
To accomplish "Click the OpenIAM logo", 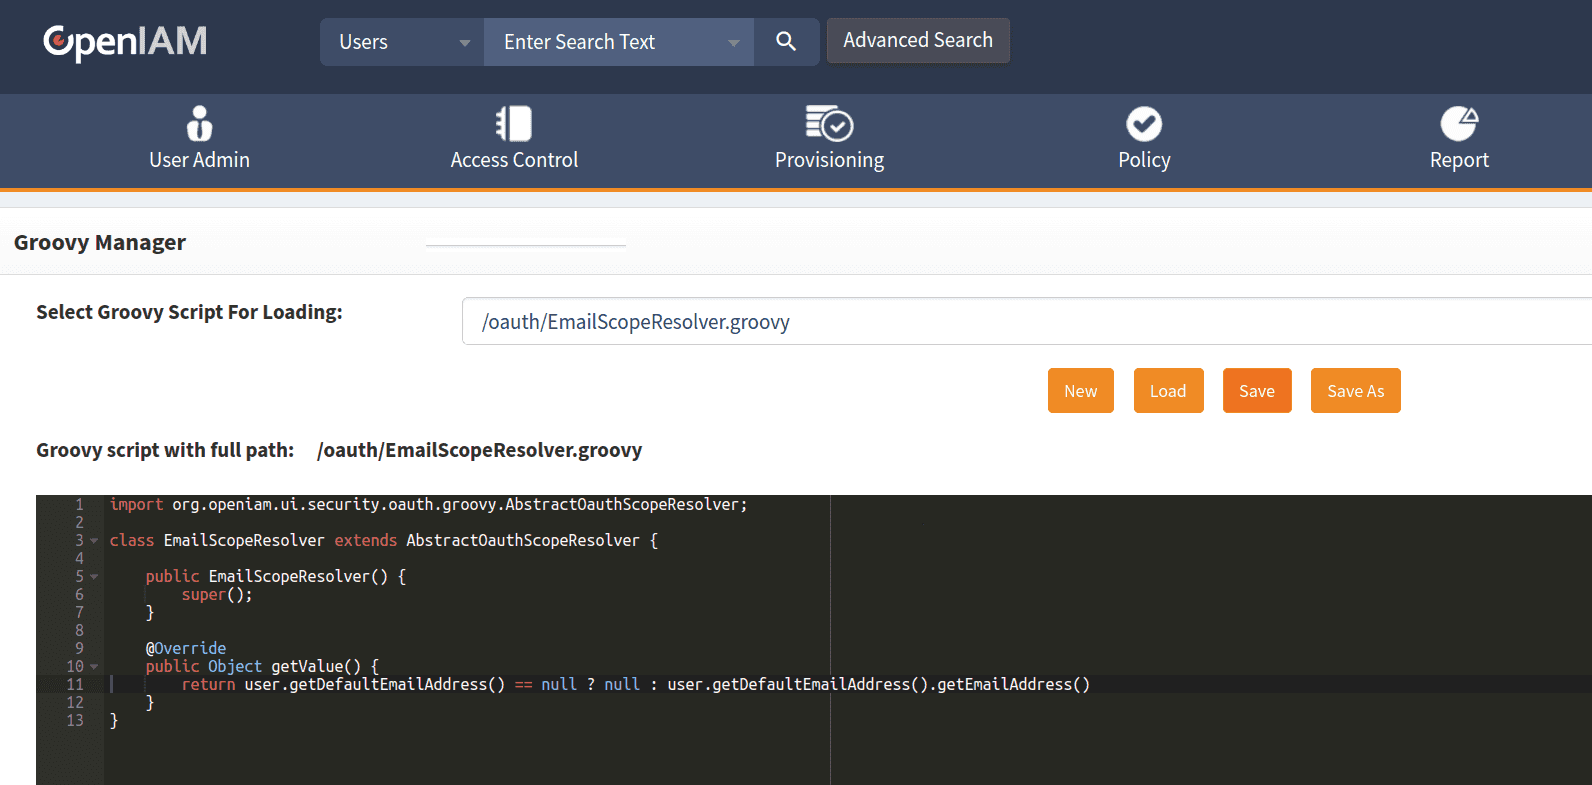I will click(x=125, y=42).
